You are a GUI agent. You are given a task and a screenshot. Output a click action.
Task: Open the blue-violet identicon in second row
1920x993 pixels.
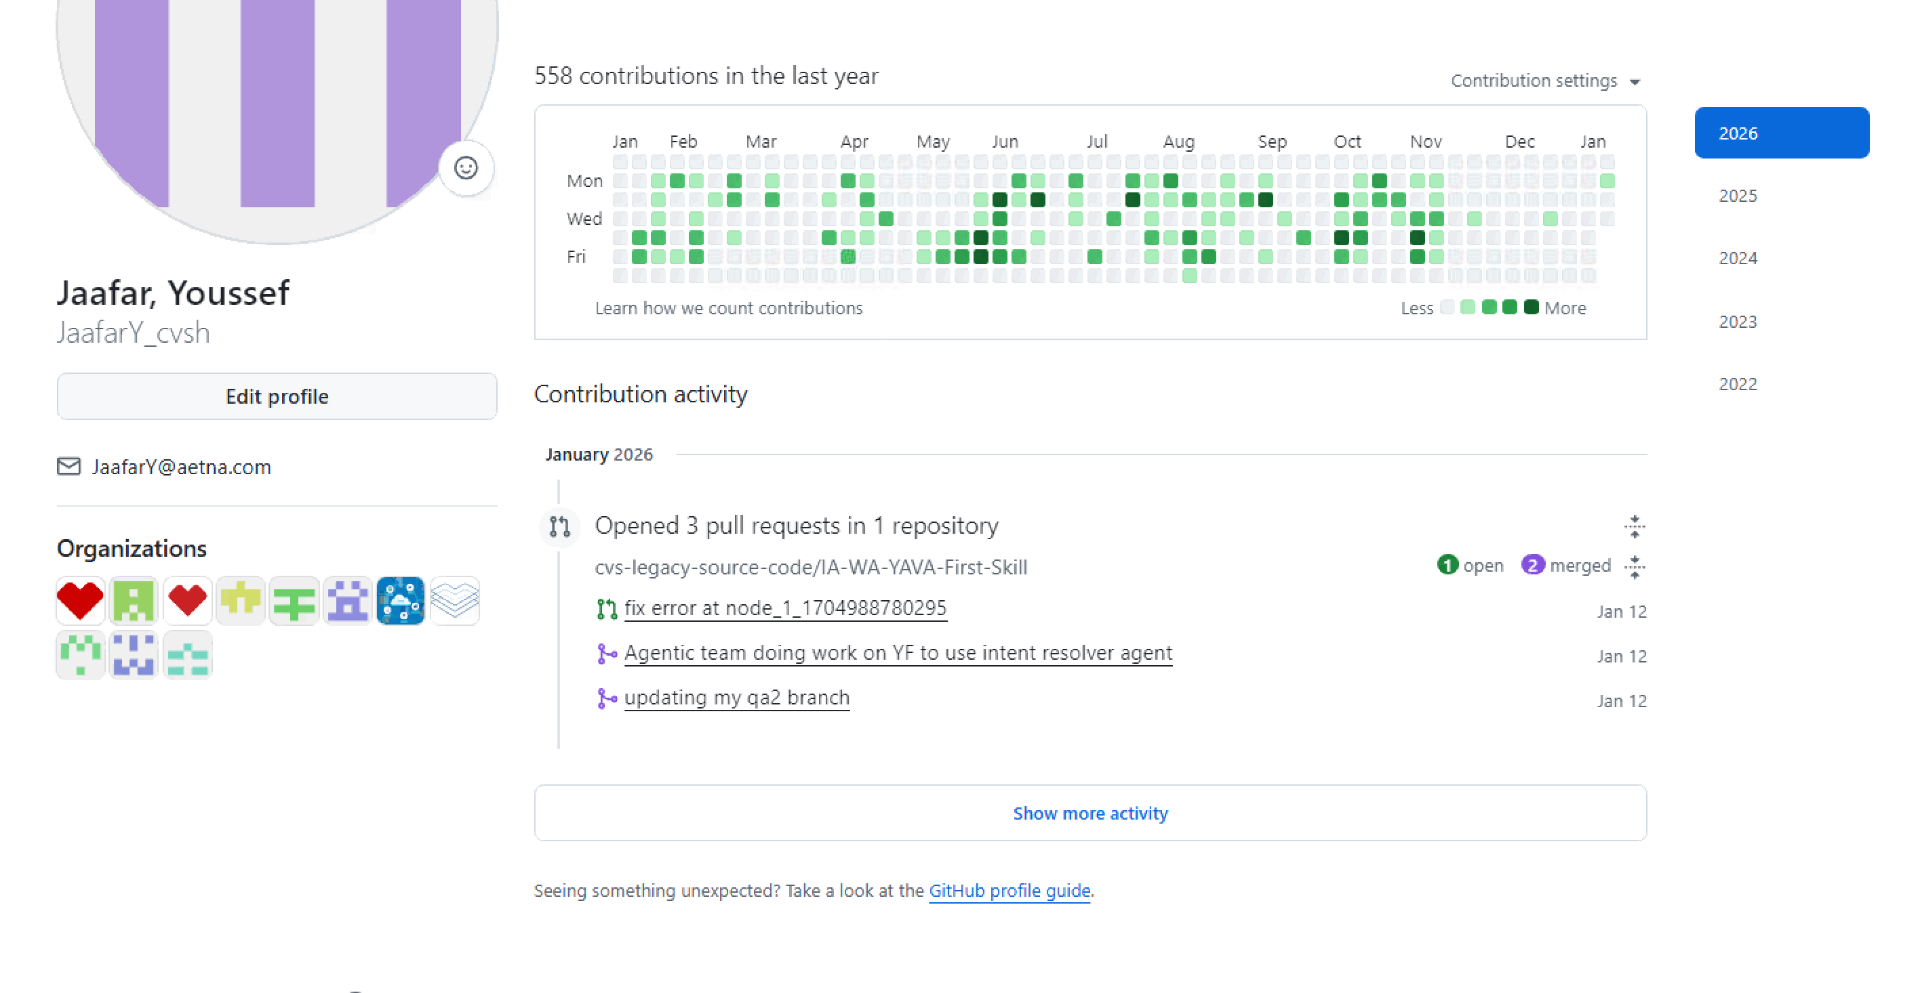point(133,655)
